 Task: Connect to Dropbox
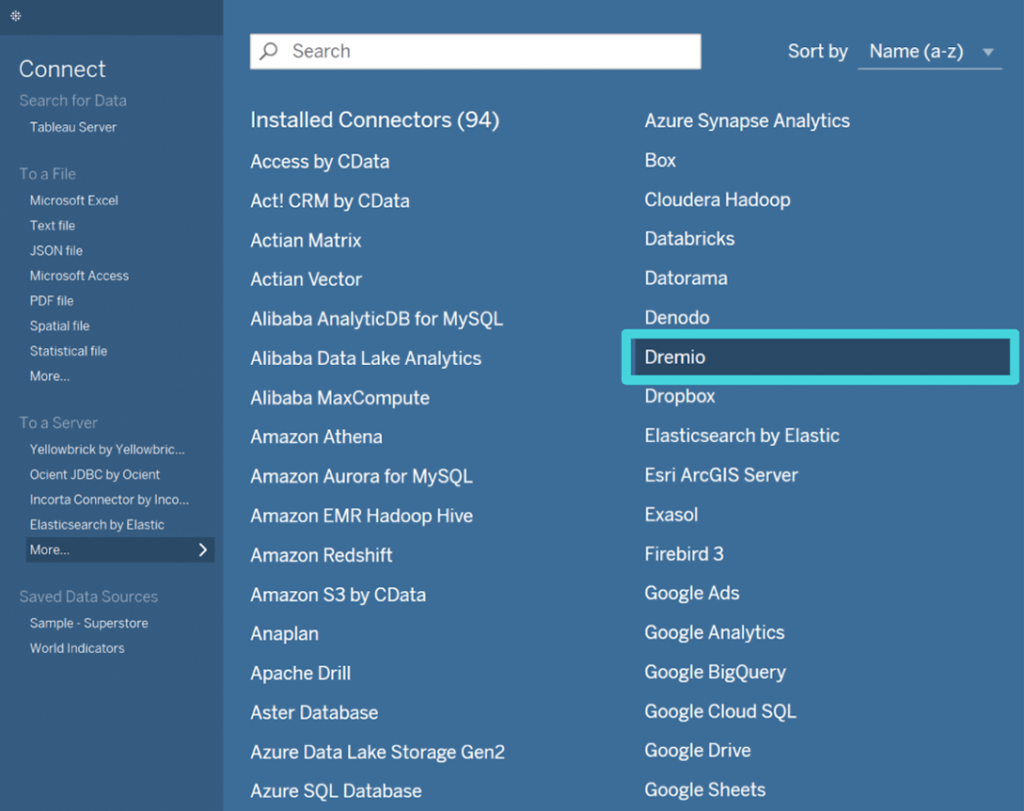680,396
